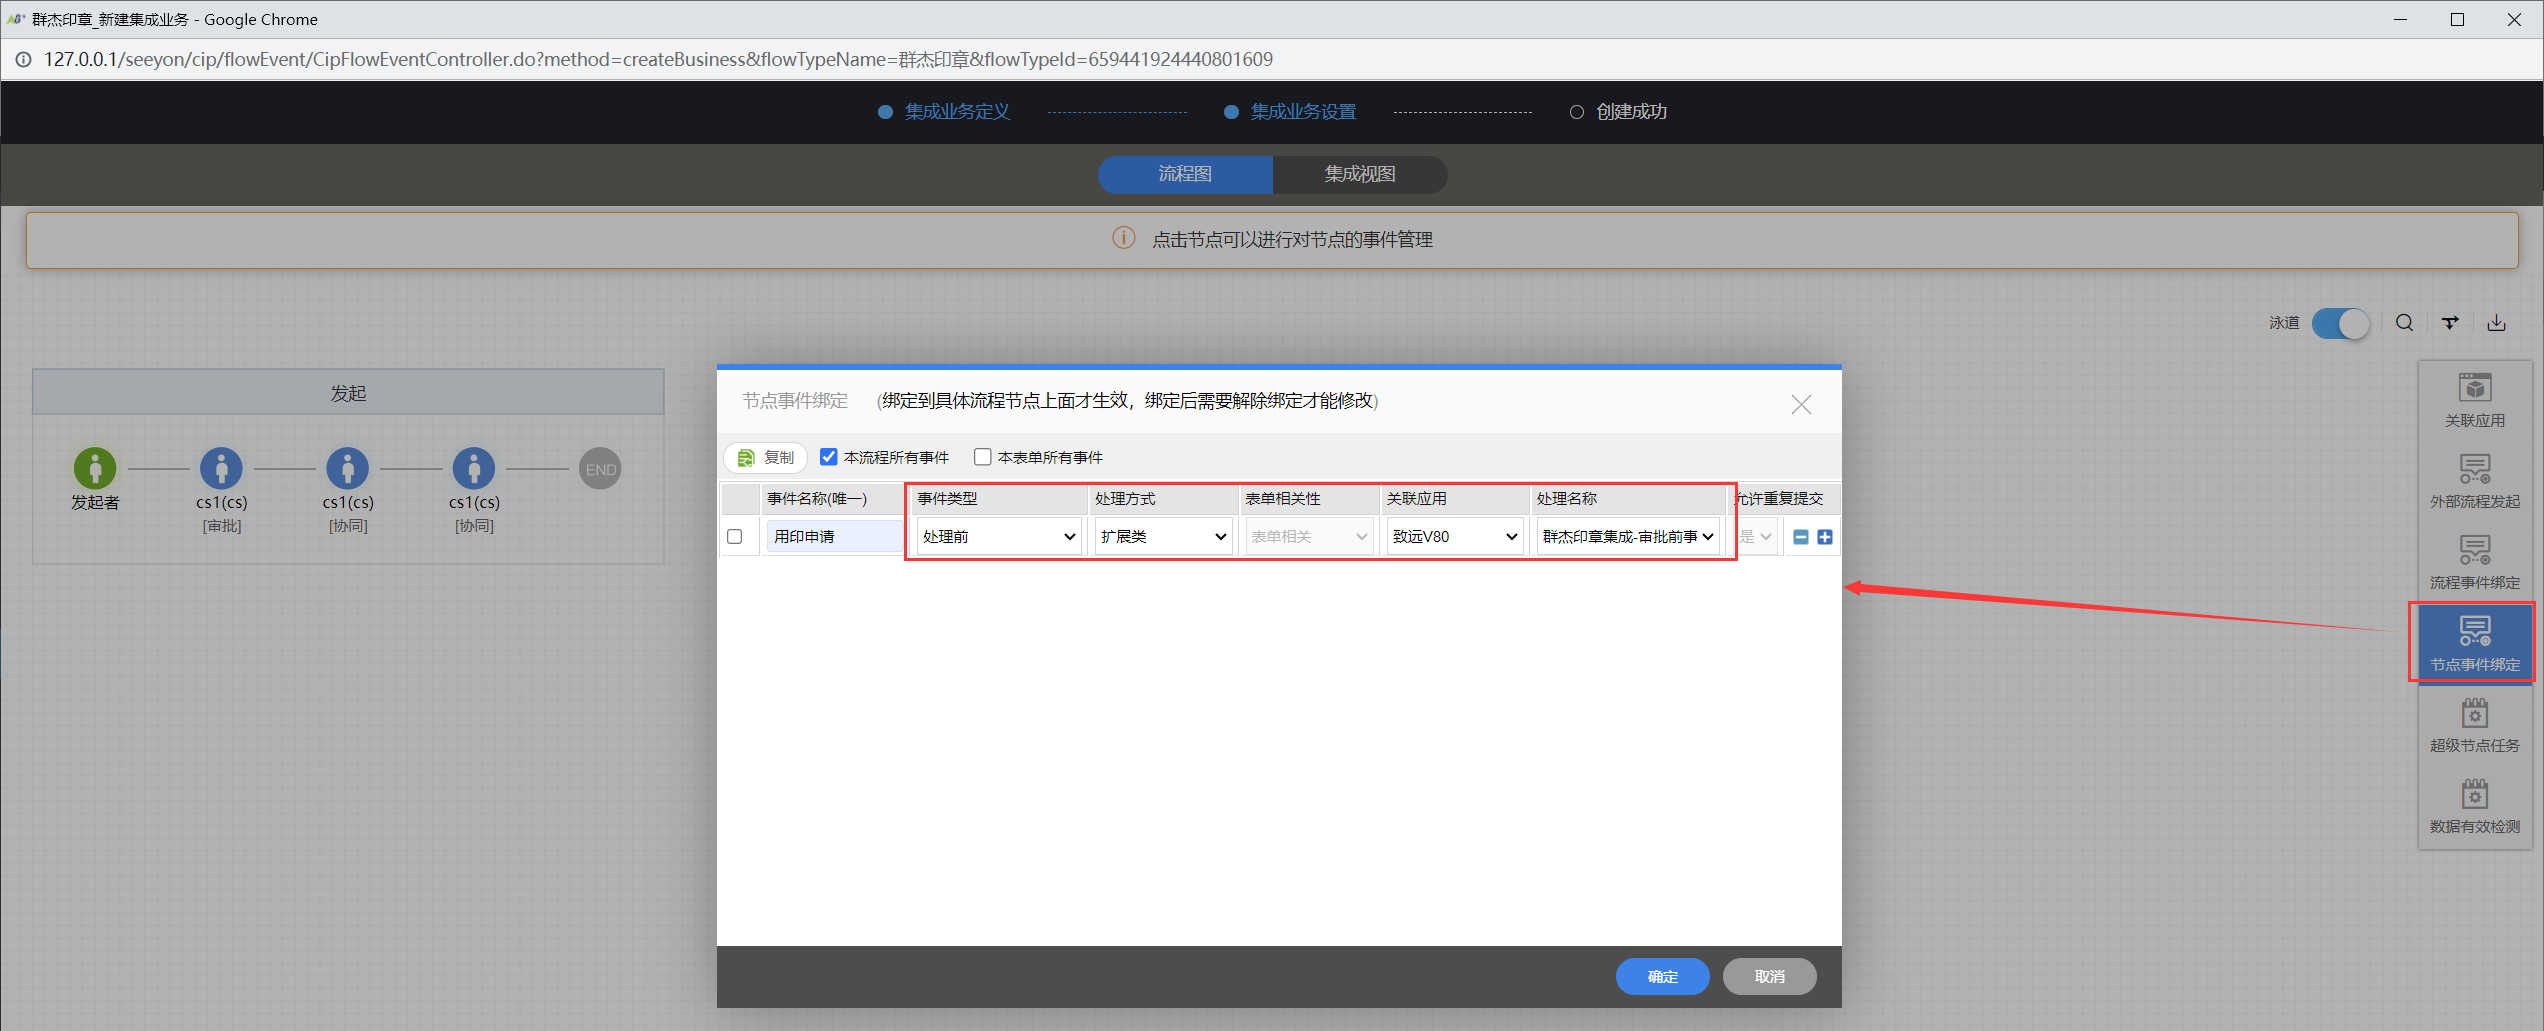This screenshot has width=2544, height=1031.
Task: Open the 处理方式 dropdown showing 扩展类
Action: 1163,537
